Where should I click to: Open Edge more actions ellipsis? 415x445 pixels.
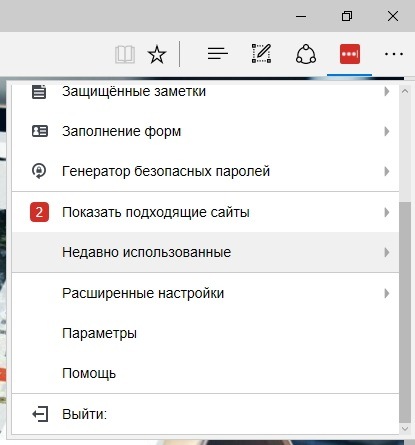tap(394, 54)
